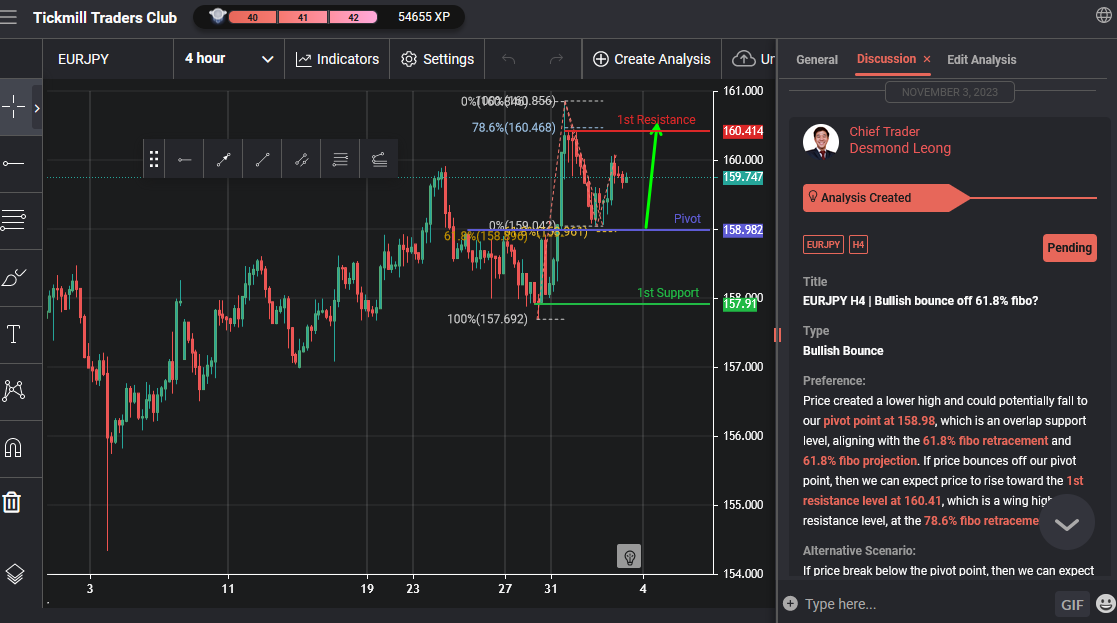Click the Pivot line label
Image resolution: width=1117 pixels, height=623 pixels.
[687, 219]
